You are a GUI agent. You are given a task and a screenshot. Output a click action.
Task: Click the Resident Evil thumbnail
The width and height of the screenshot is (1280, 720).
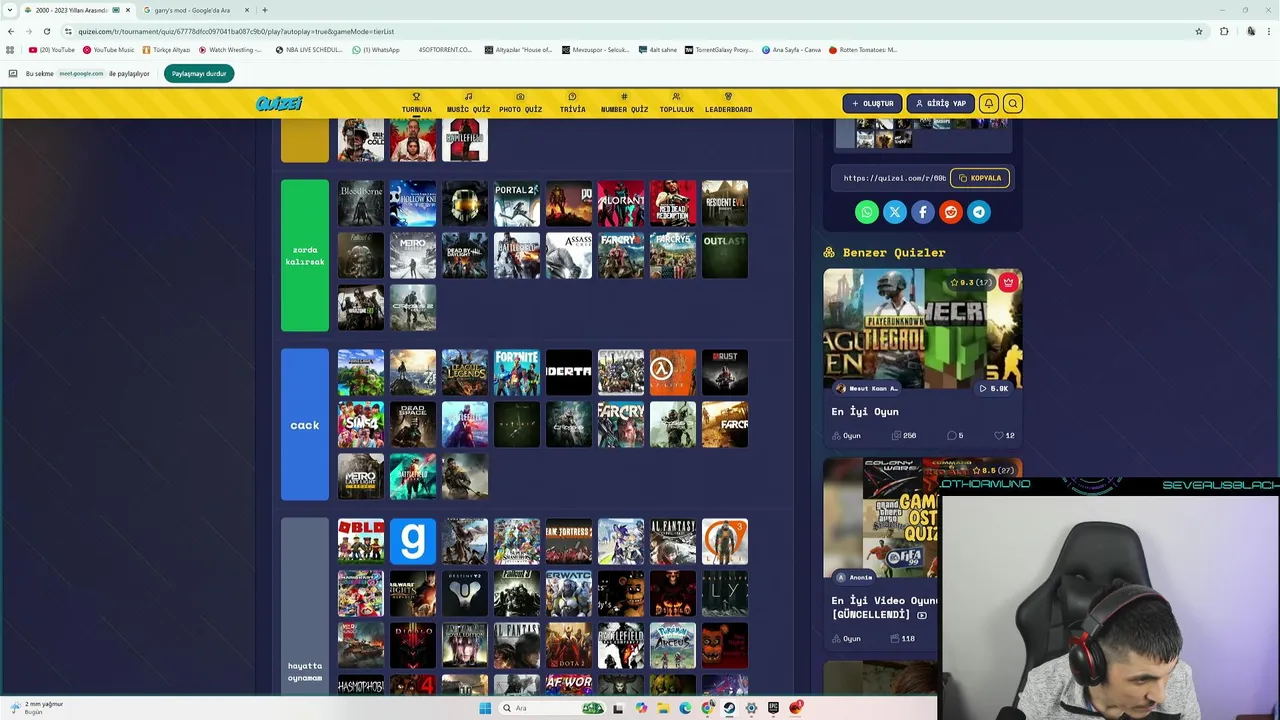click(x=725, y=203)
